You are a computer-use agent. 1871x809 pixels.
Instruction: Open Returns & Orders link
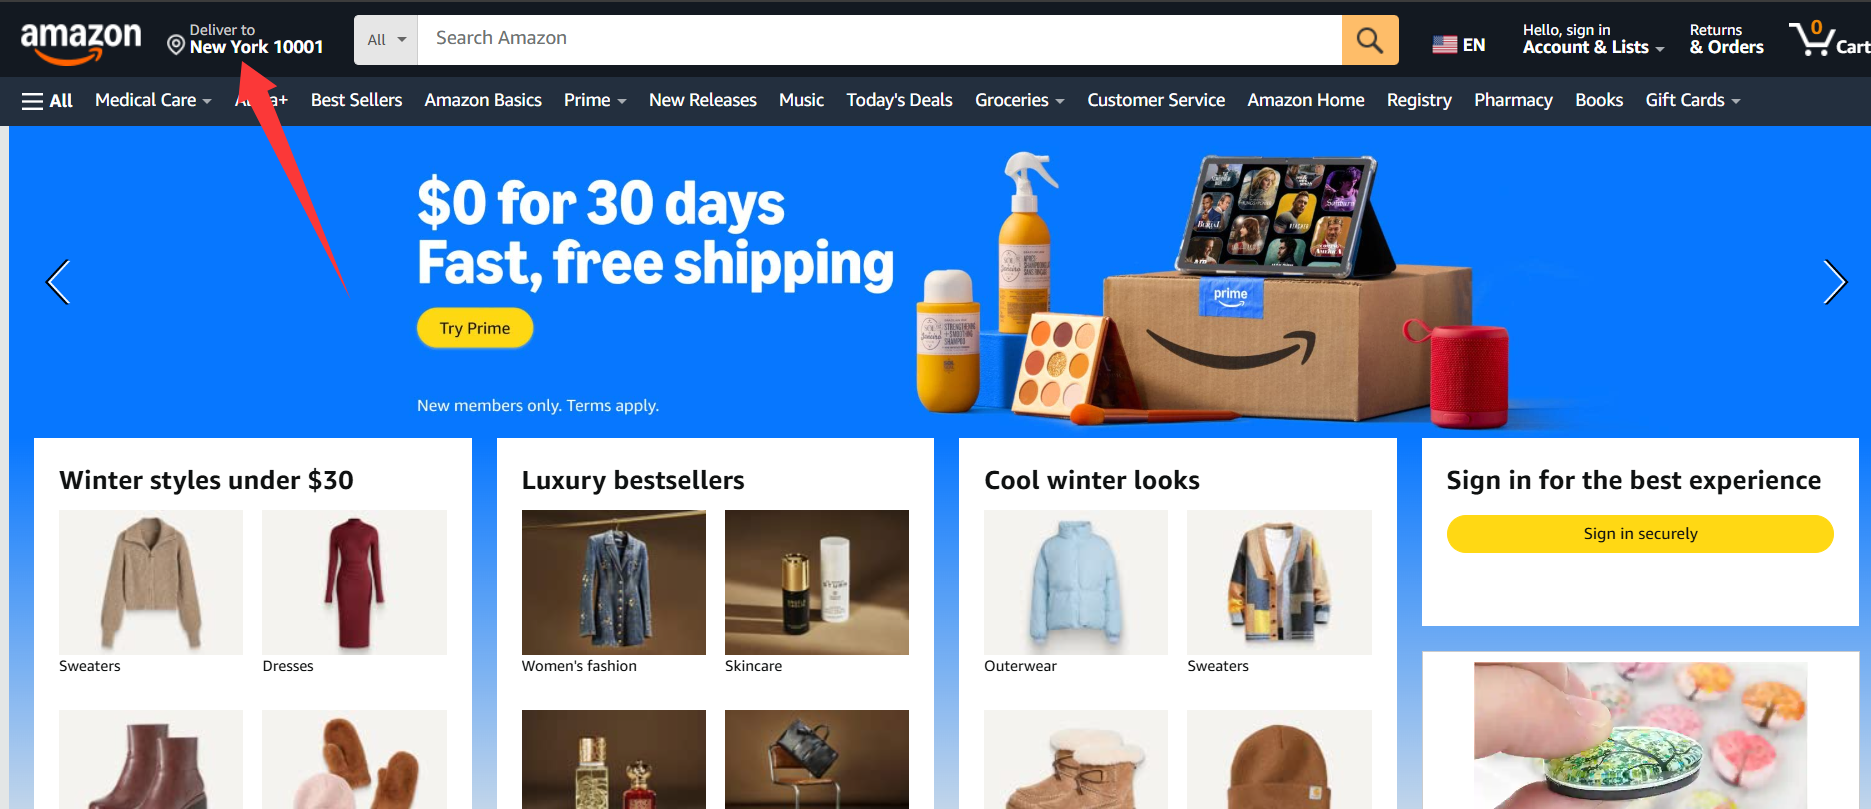[1726, 39]
